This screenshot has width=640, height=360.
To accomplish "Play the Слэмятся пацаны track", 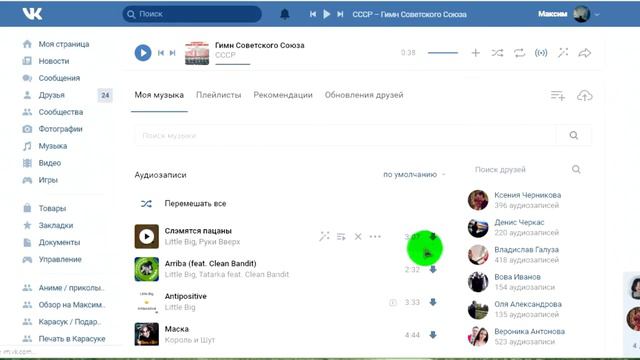I will pos(147,236).
